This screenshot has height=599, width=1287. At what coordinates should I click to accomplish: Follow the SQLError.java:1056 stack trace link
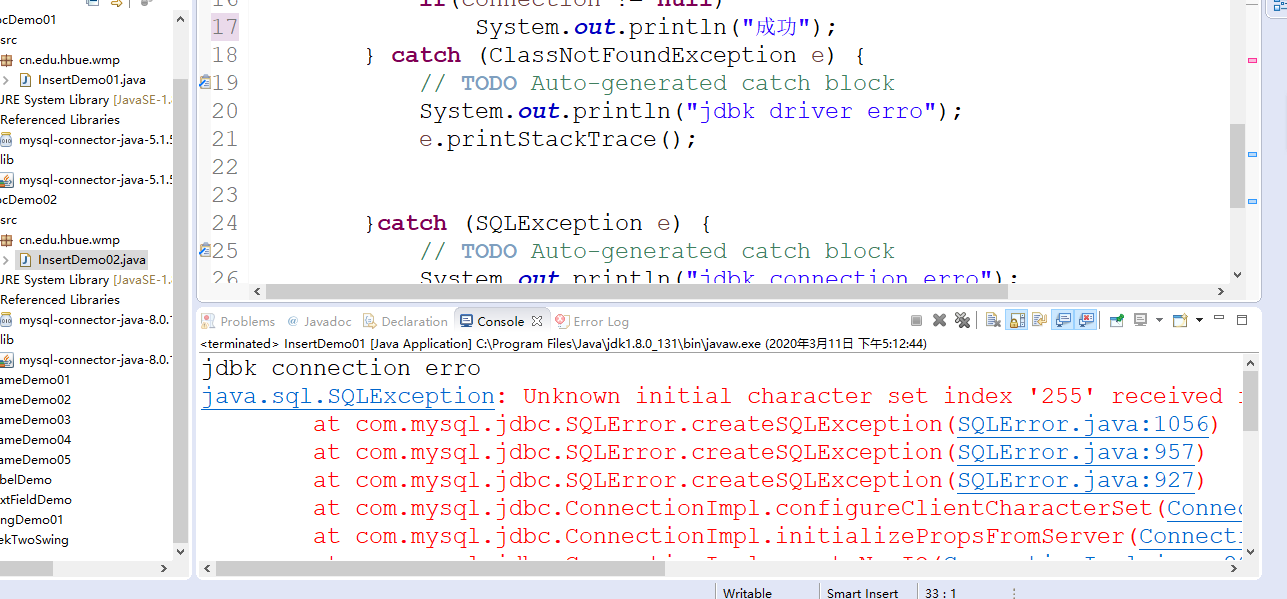(1083, 424)
